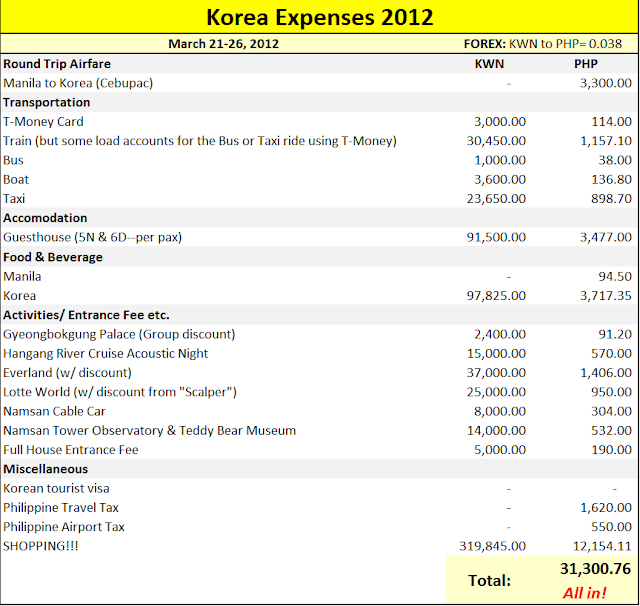
Task: Select the 5,000.00 KWN Full House value
Action: (500, 450)
